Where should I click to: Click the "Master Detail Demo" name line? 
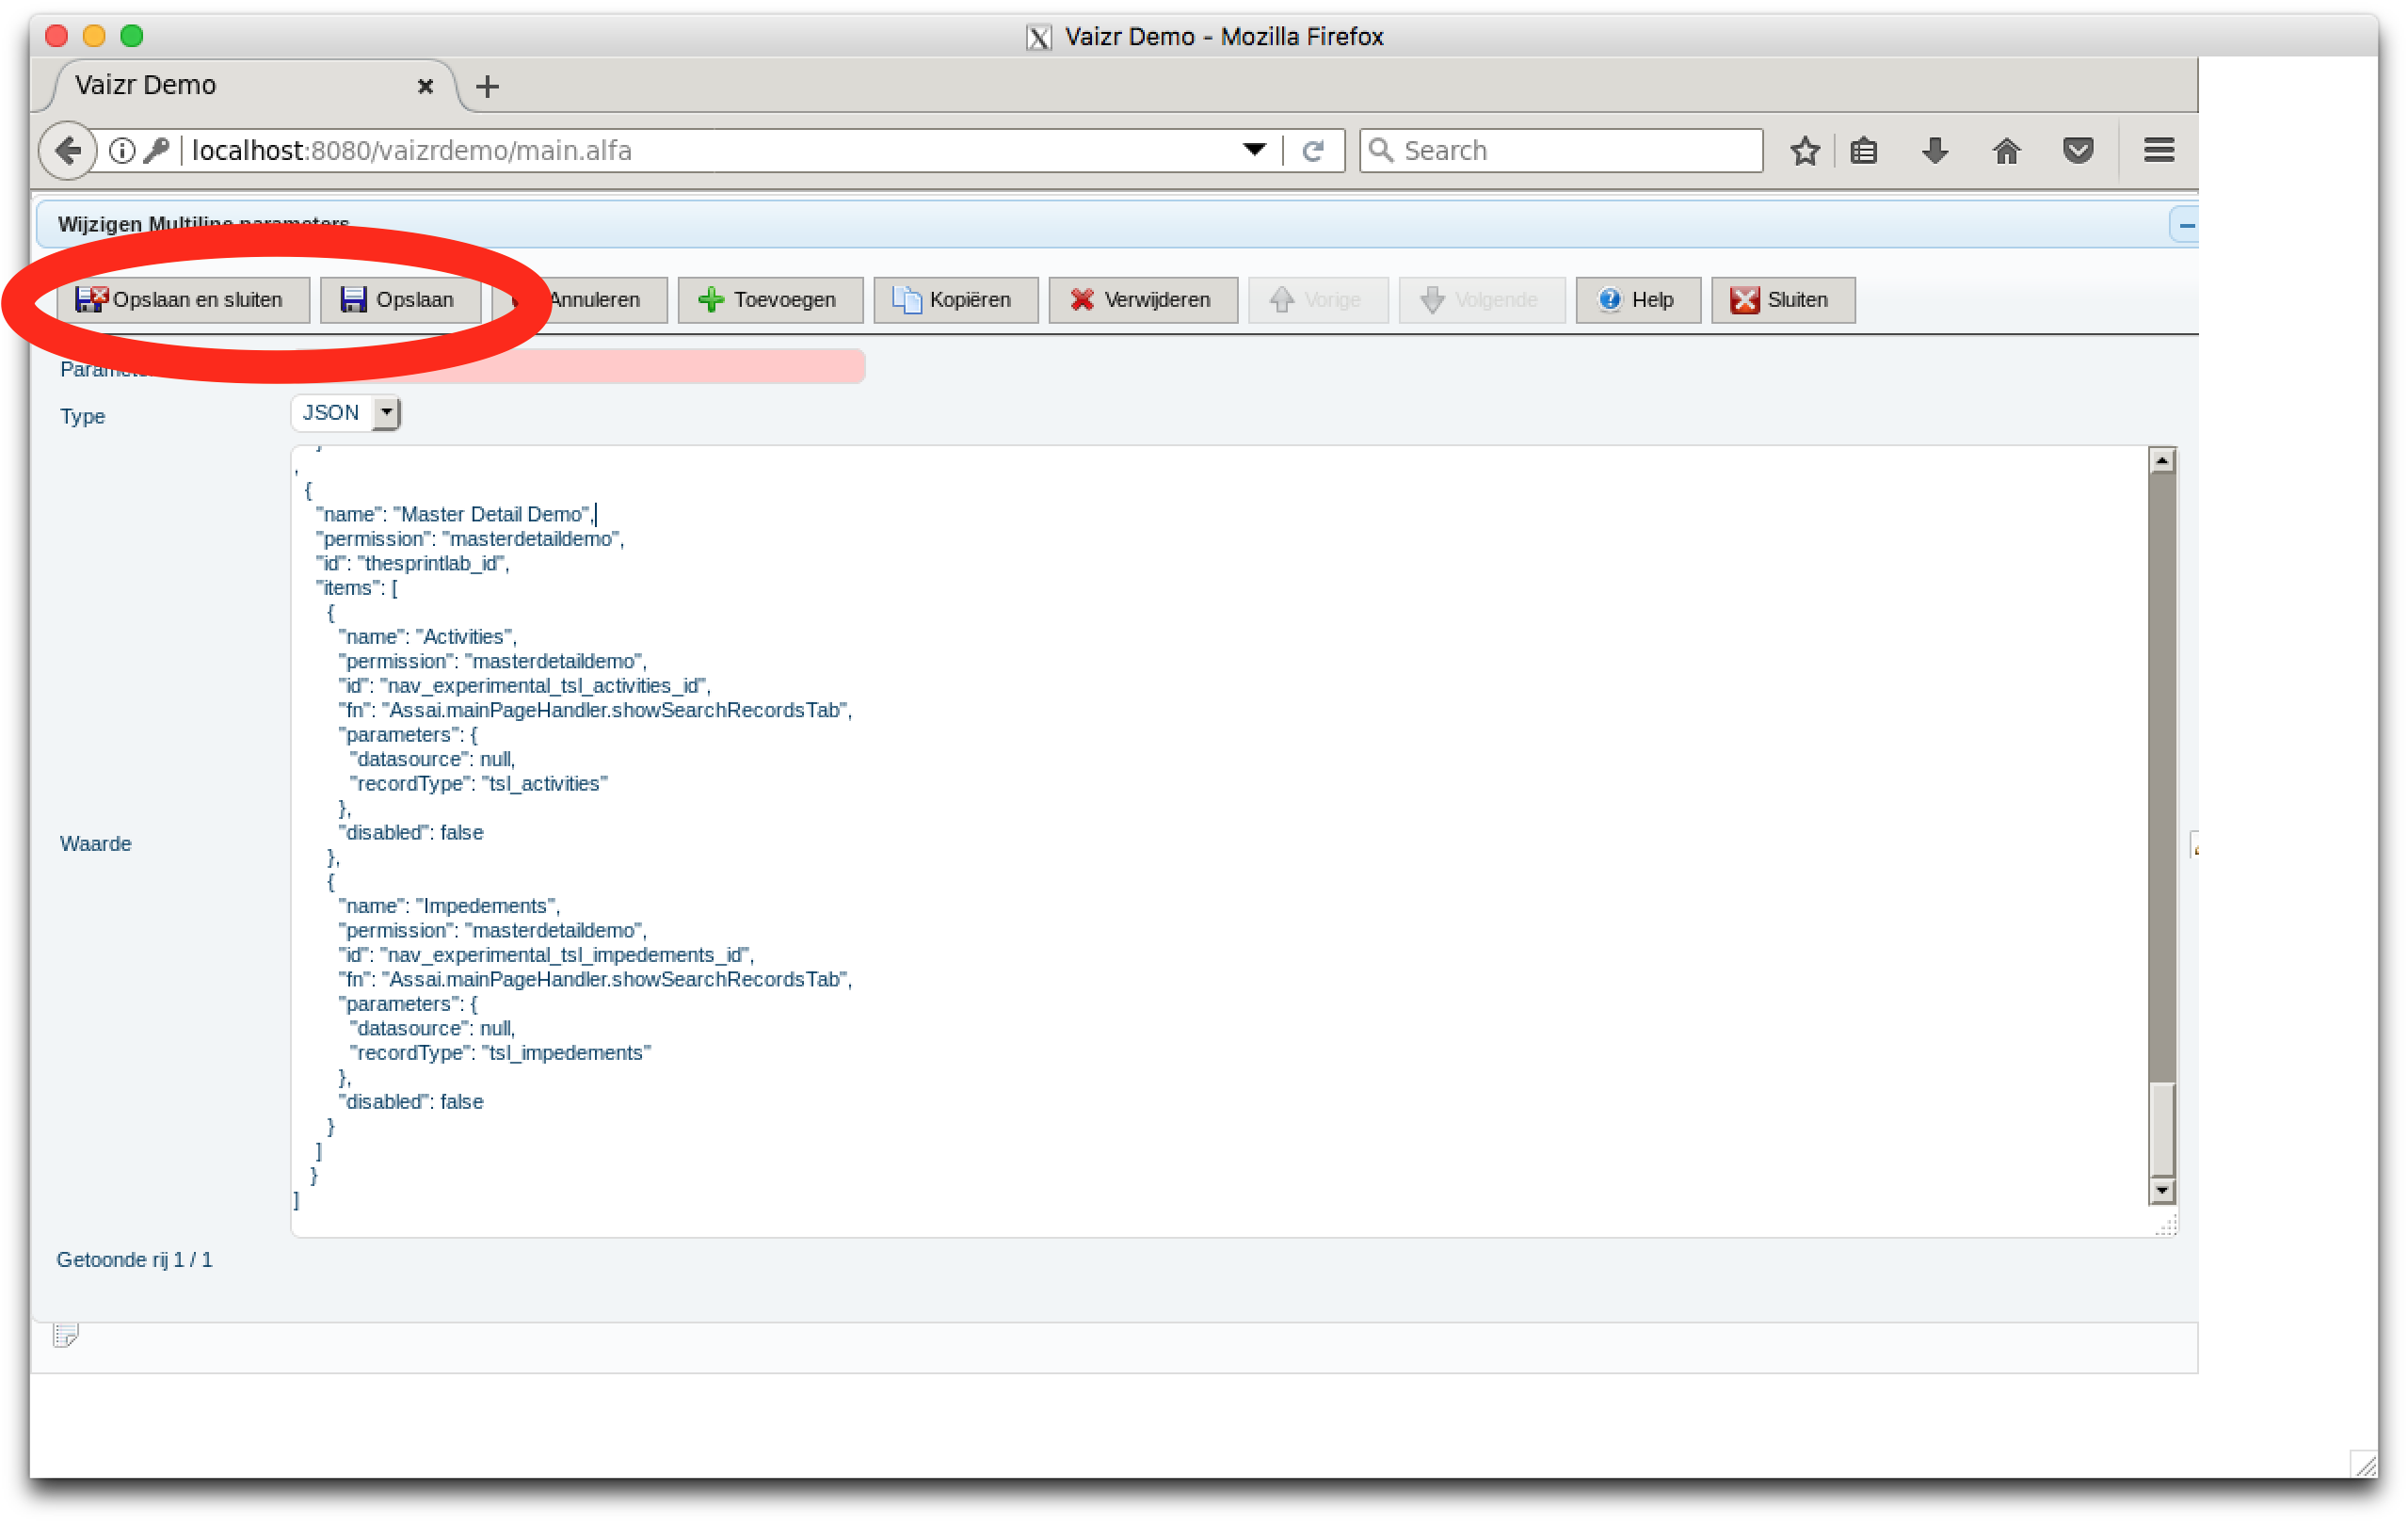click(x=454, y=514)
